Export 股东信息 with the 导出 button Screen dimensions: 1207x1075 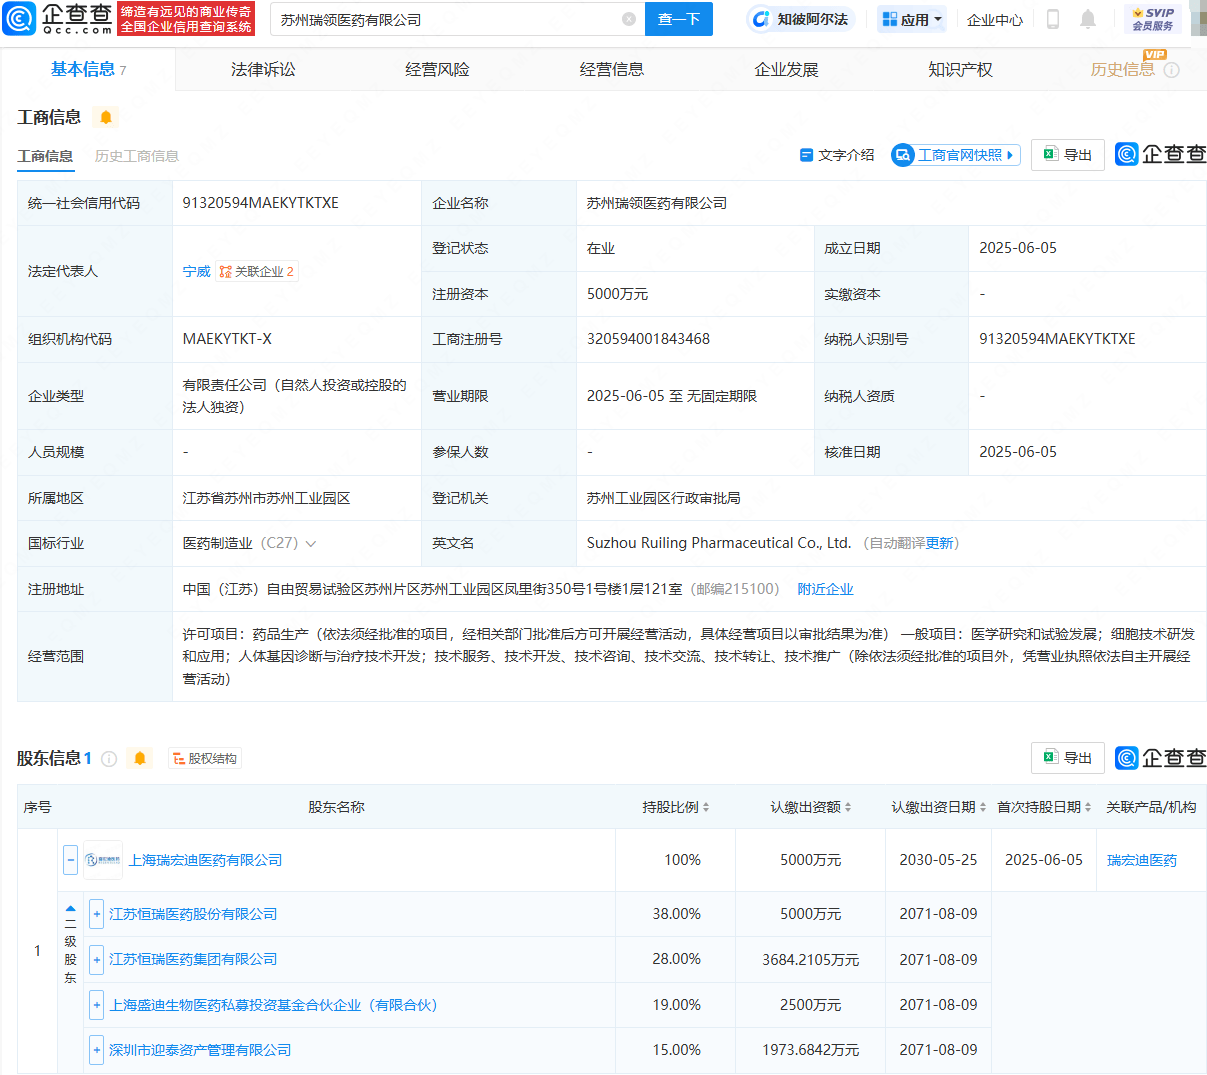pos(1068,758)
